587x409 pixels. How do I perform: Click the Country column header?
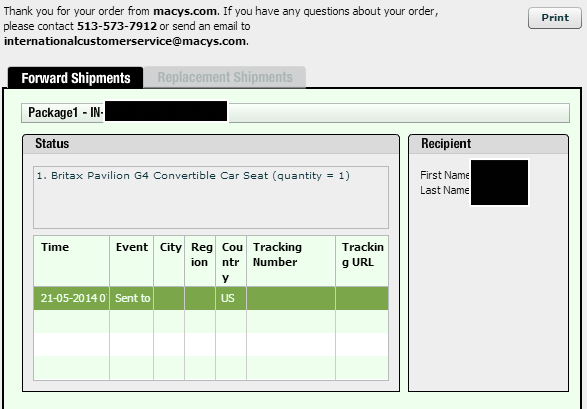point(231,261)
